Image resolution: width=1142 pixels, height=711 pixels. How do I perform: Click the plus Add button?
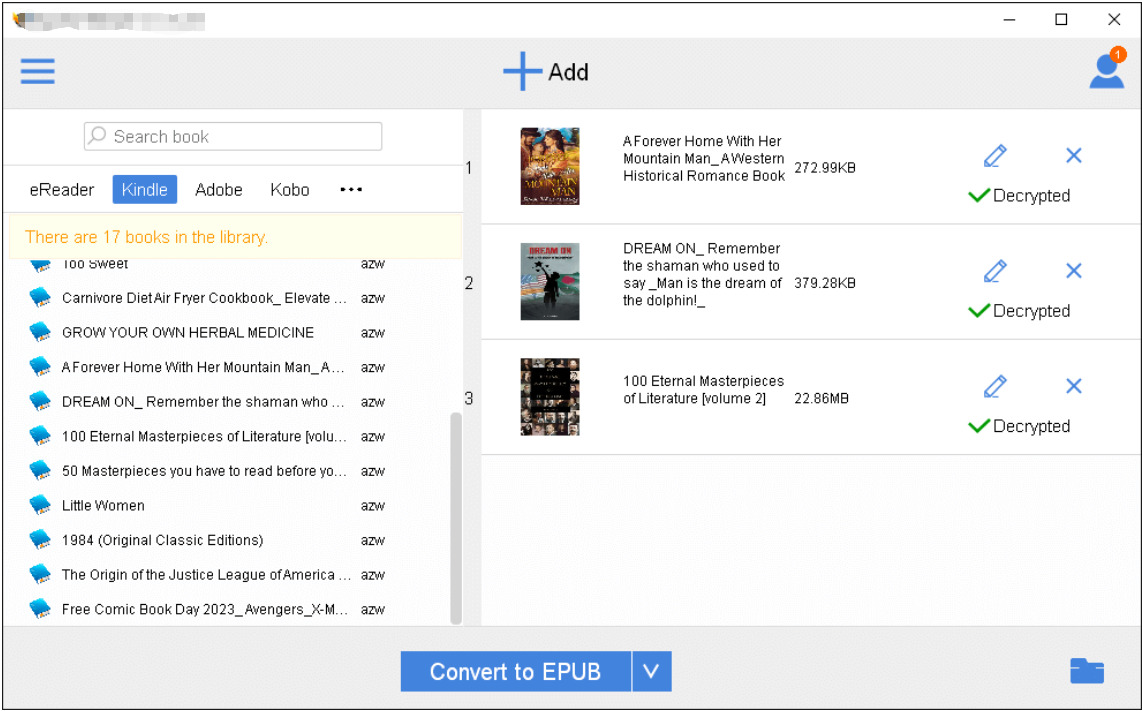(546, 71)
